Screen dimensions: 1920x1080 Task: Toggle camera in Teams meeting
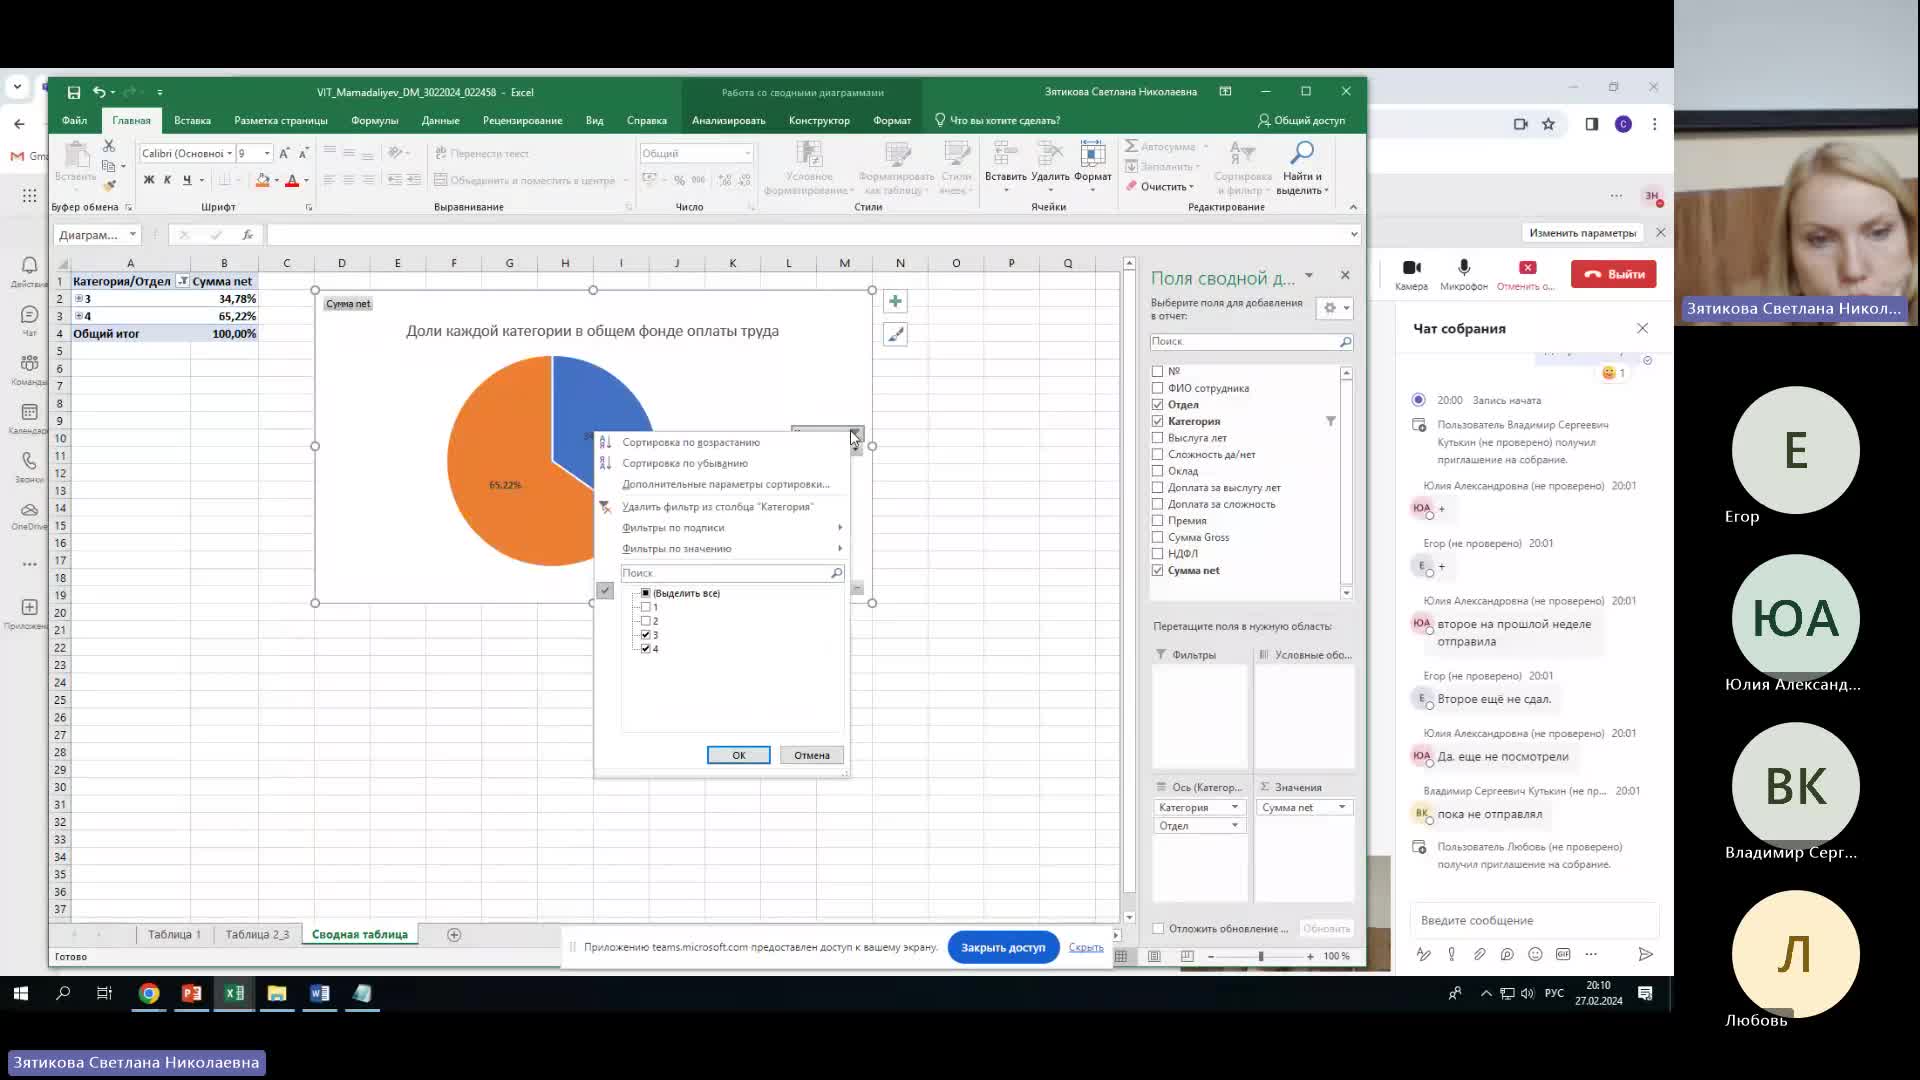point(1412,268)
